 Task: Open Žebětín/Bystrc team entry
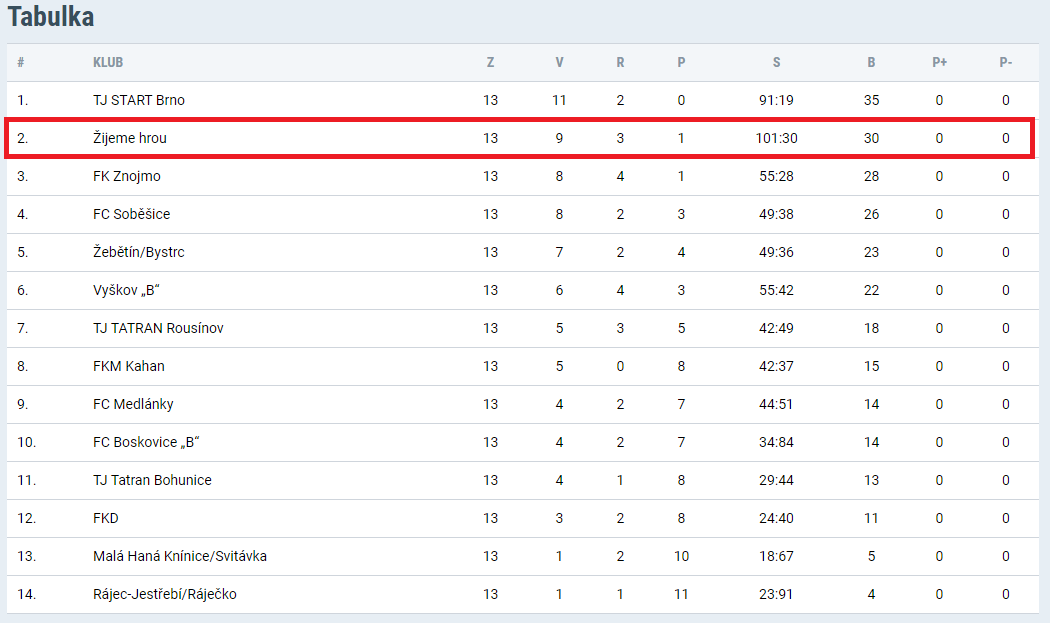pyautogui.click(x=139, y=253)
